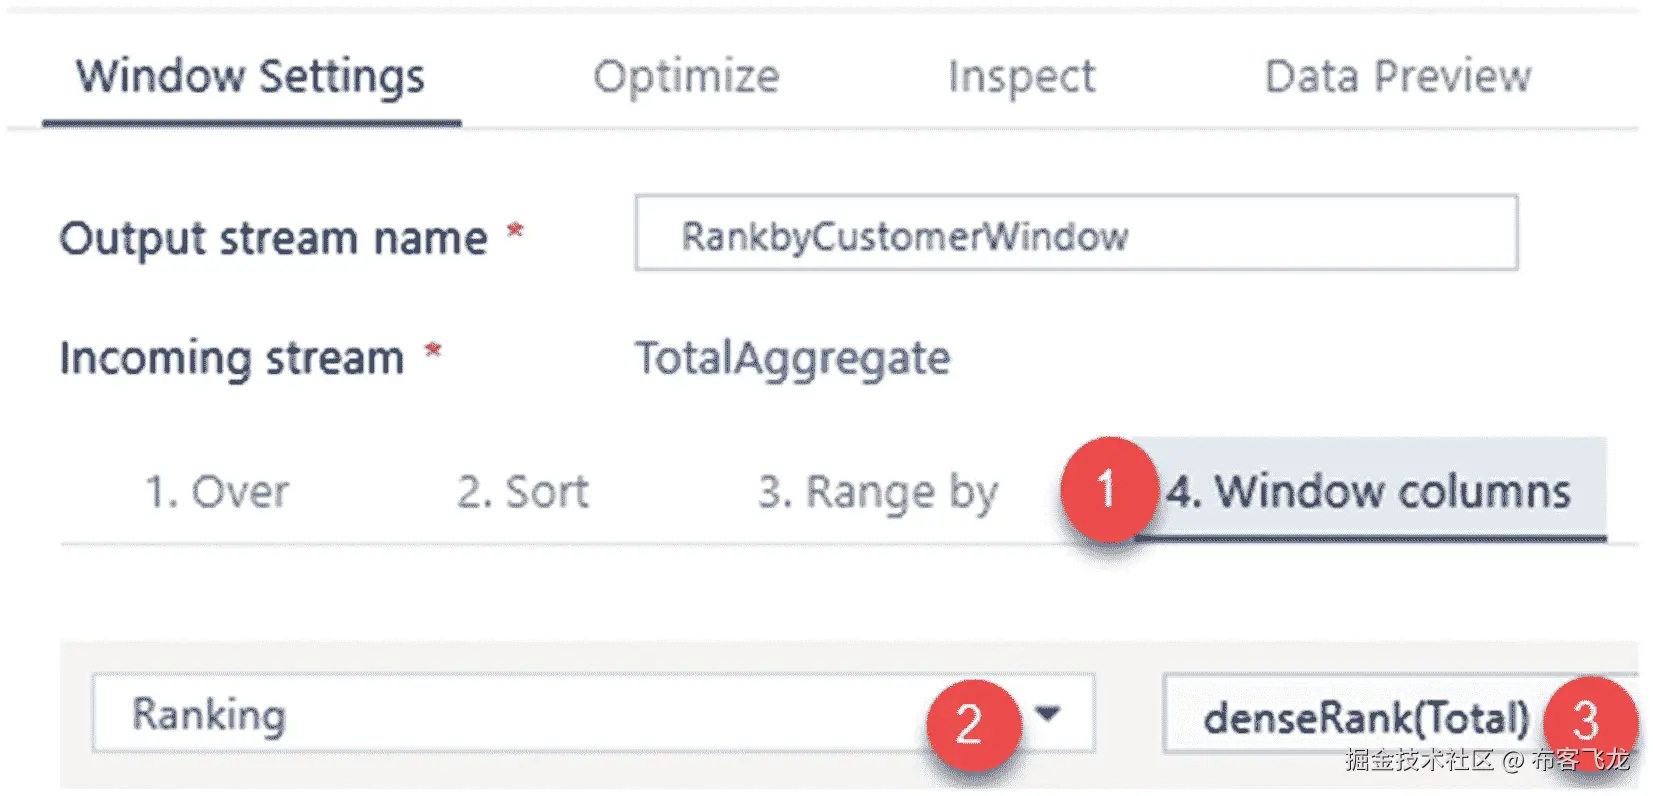Click the red asterisk beside Incoming stream
The height and width of the screenshot is (796, 1653).
point(433,352)
